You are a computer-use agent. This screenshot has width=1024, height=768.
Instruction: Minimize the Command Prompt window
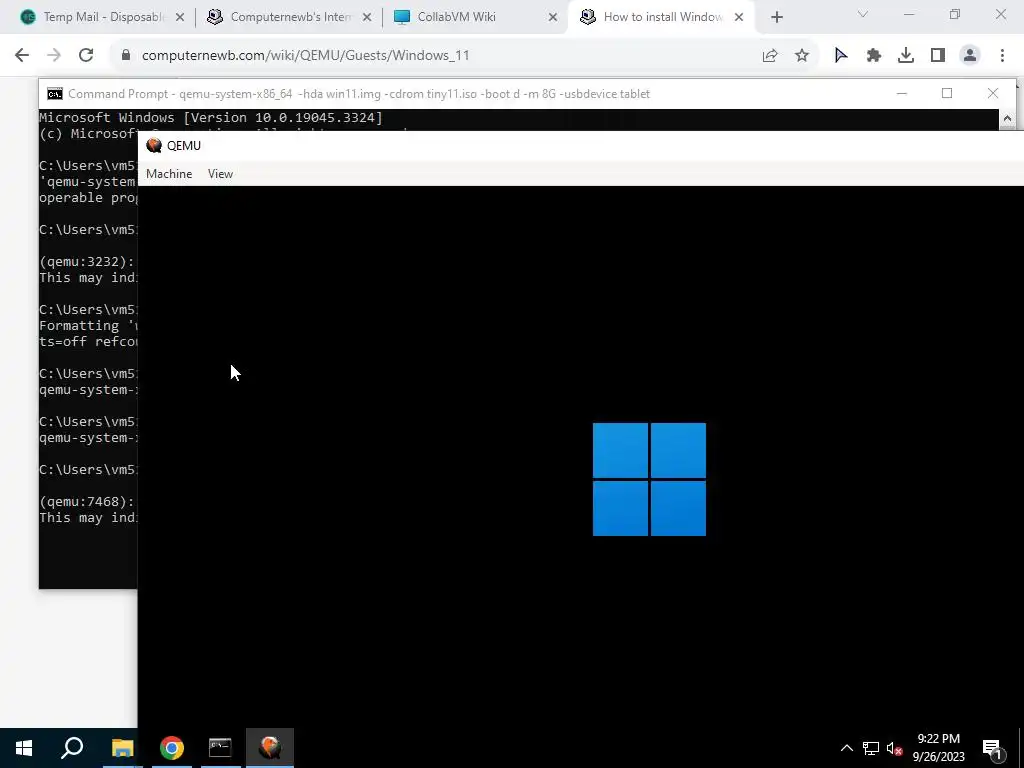click(x=902, y=93)
